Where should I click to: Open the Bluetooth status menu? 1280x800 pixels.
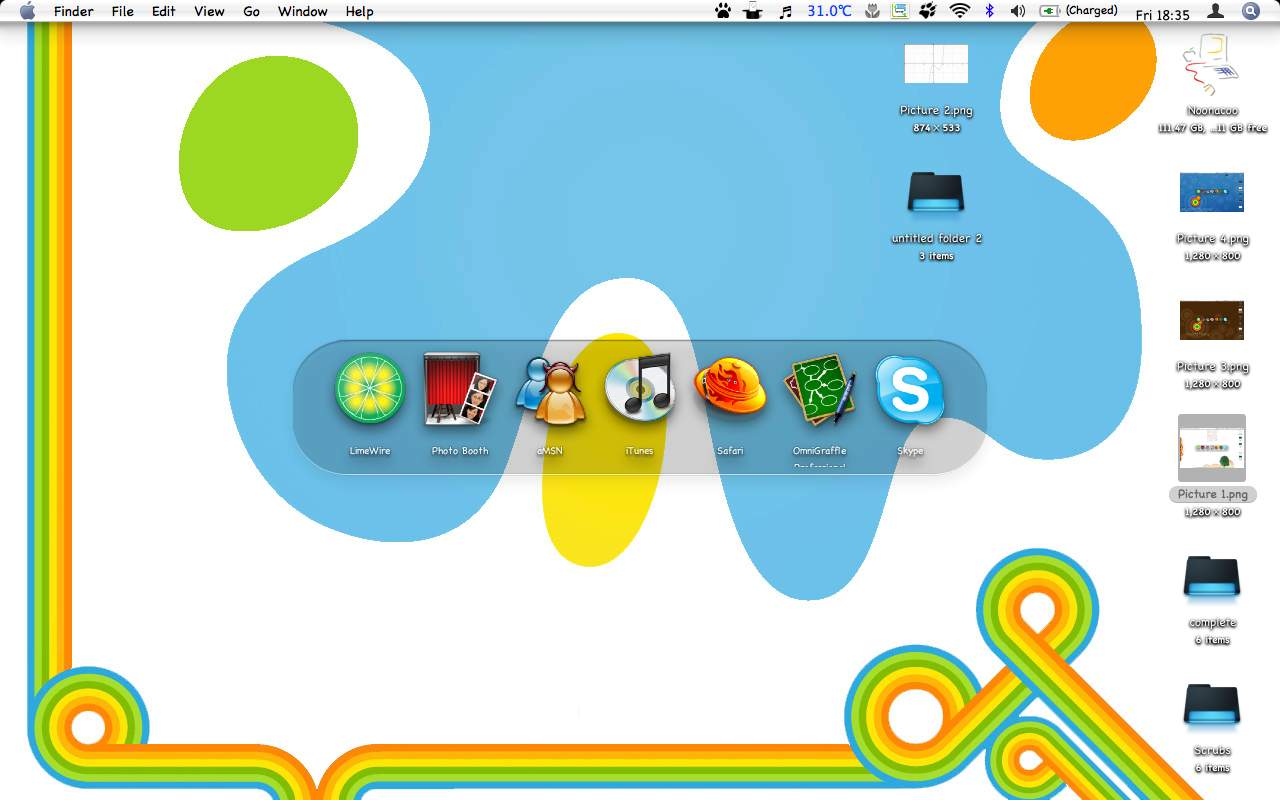[990, 11]
